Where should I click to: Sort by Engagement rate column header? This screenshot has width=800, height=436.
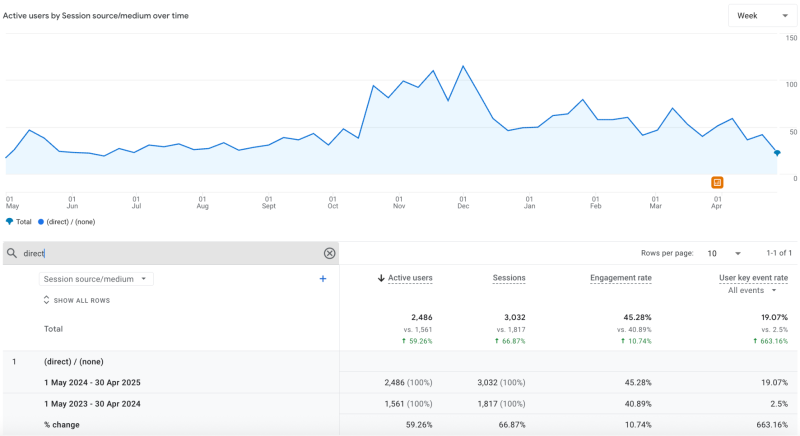[x=621, y=278]
